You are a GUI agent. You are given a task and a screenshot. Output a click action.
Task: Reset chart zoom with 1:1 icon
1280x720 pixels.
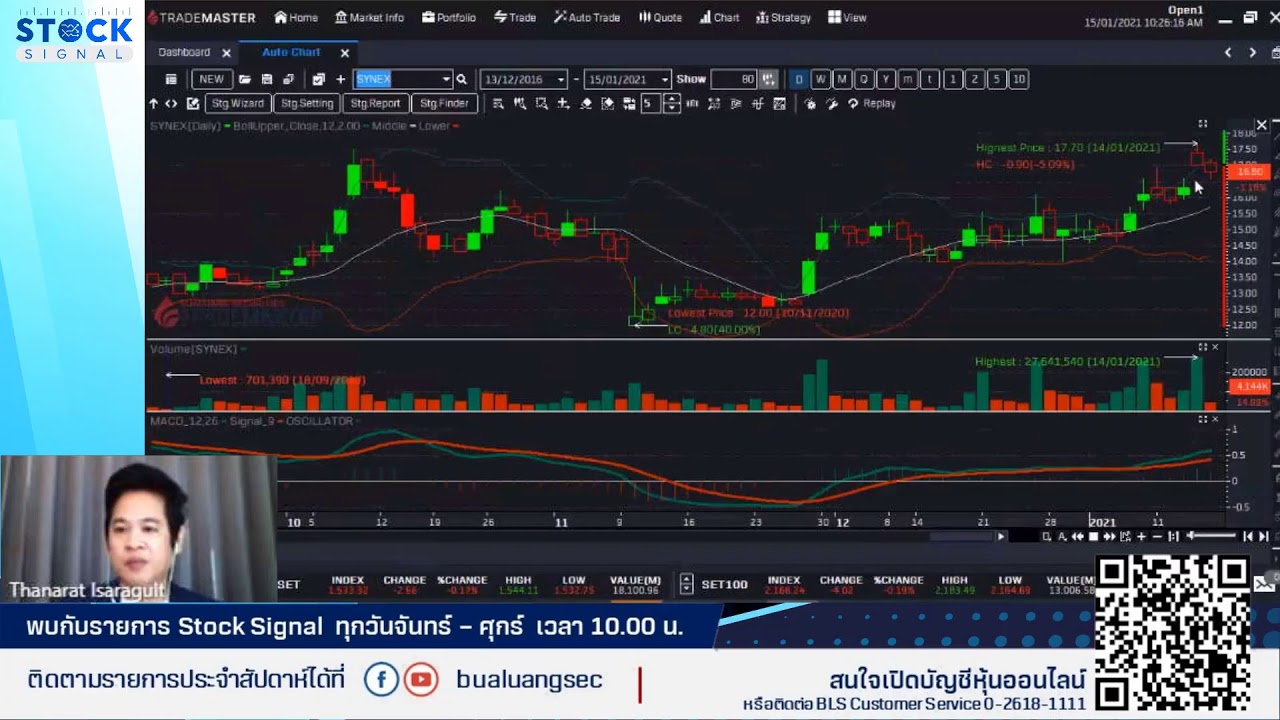point(1174,537)
